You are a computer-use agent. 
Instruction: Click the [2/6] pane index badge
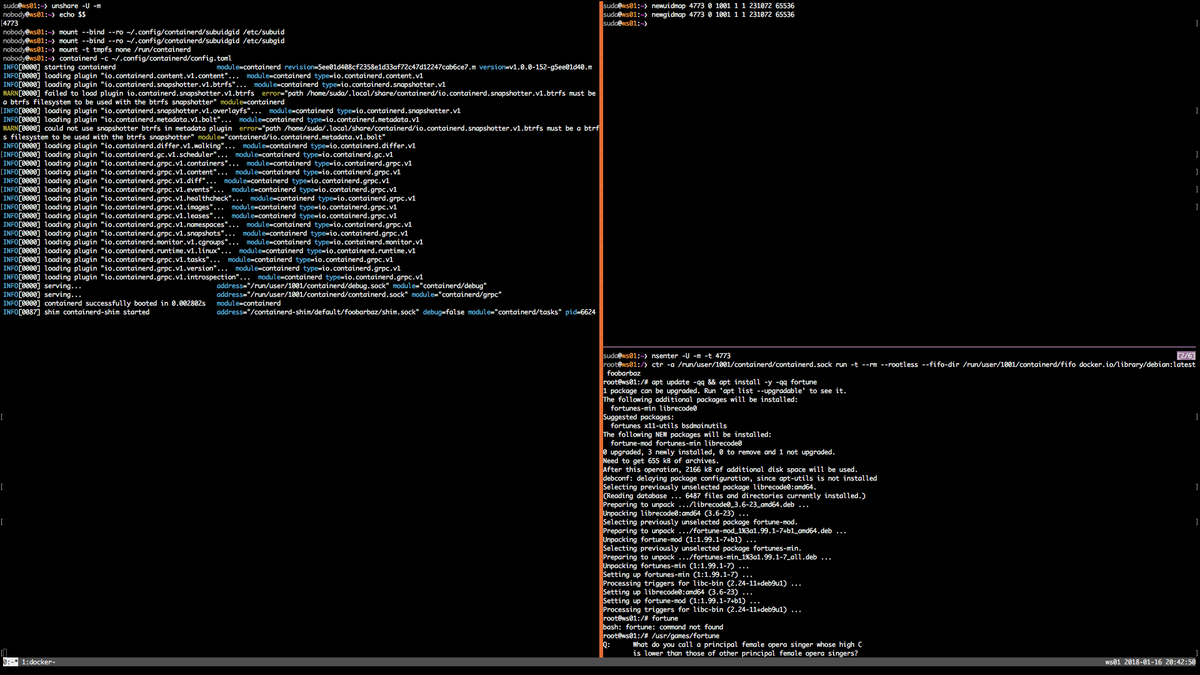1187,354
